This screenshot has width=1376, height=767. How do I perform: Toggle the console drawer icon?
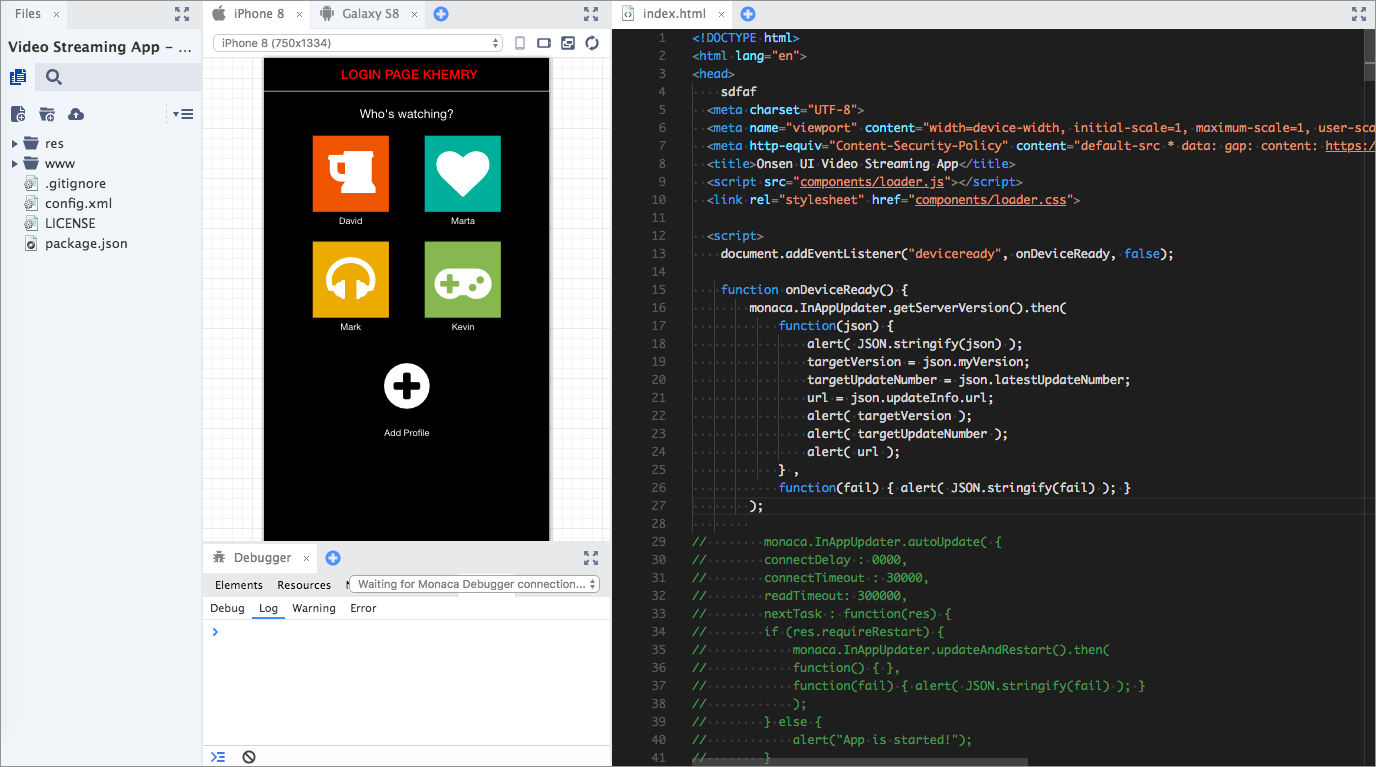pos(219,757)
